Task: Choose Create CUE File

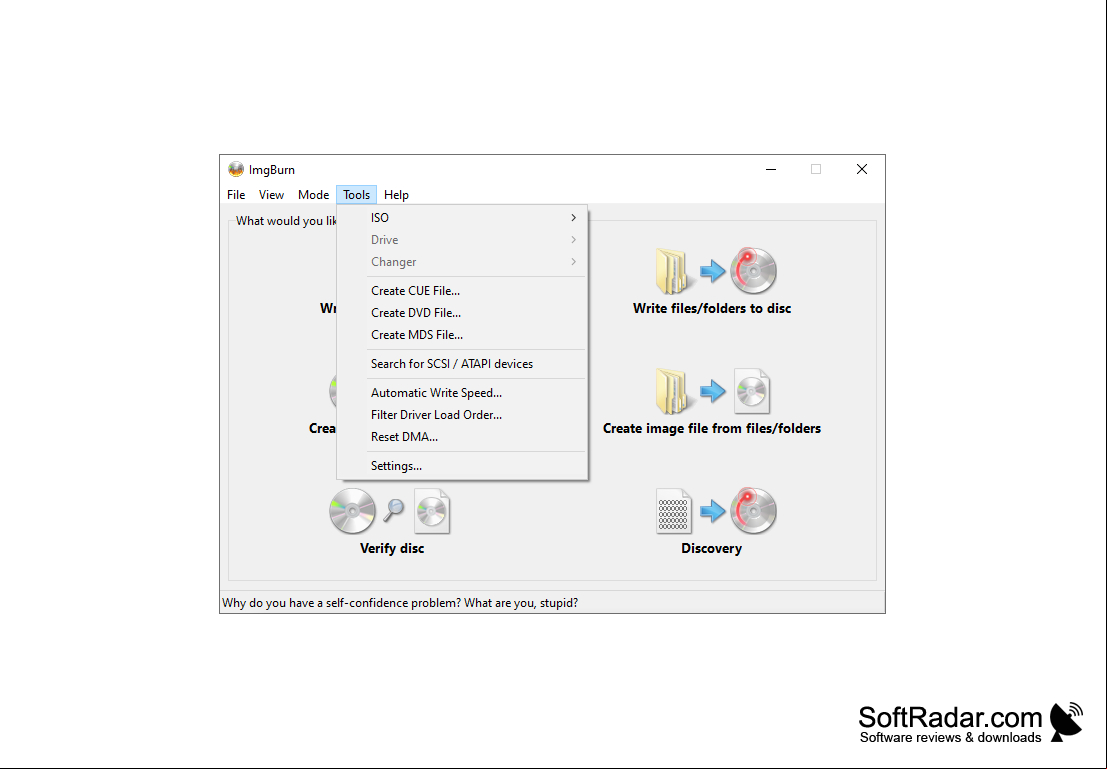Action: [462, 291]
